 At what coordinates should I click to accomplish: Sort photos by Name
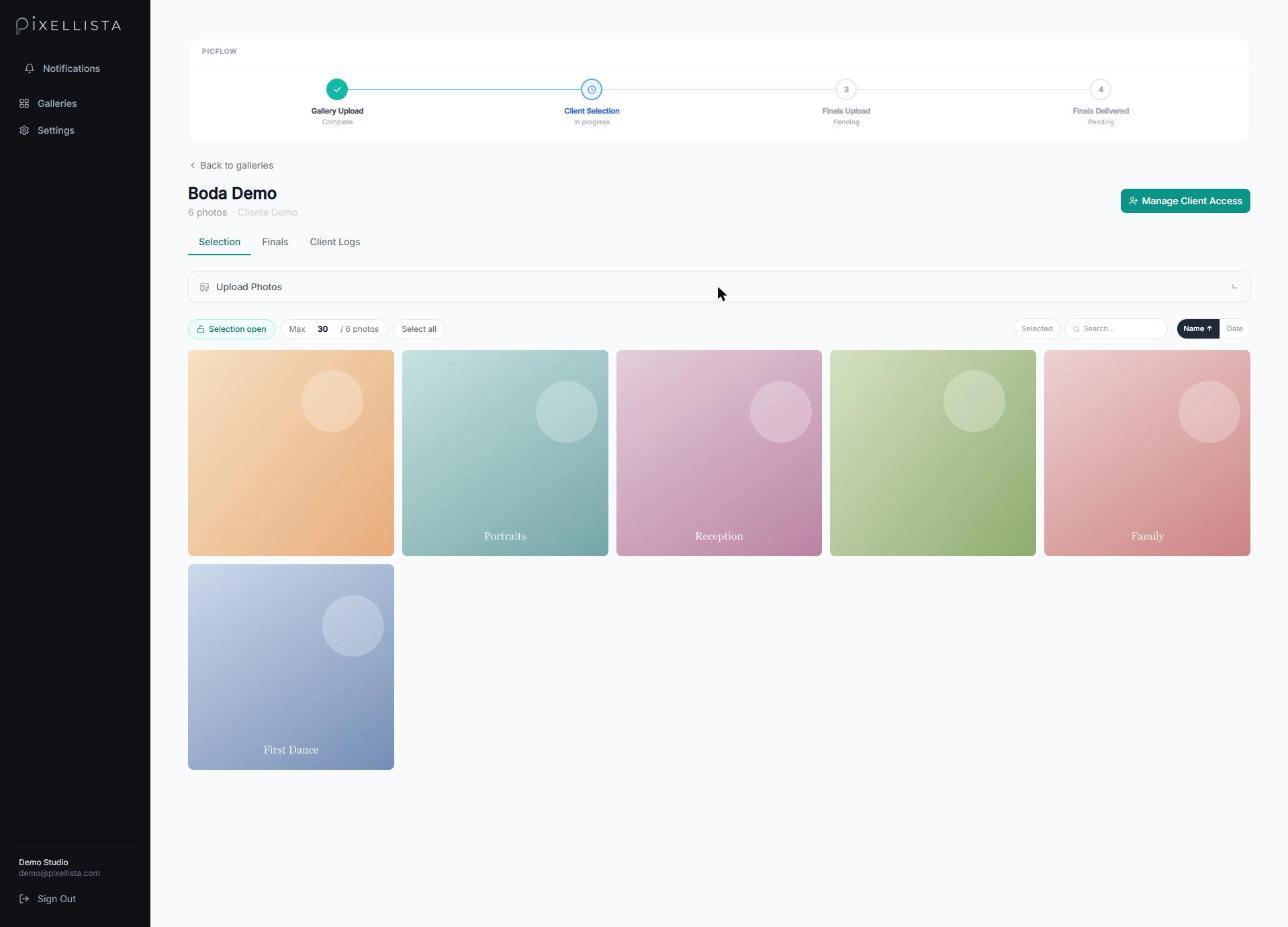[1197, 329]
